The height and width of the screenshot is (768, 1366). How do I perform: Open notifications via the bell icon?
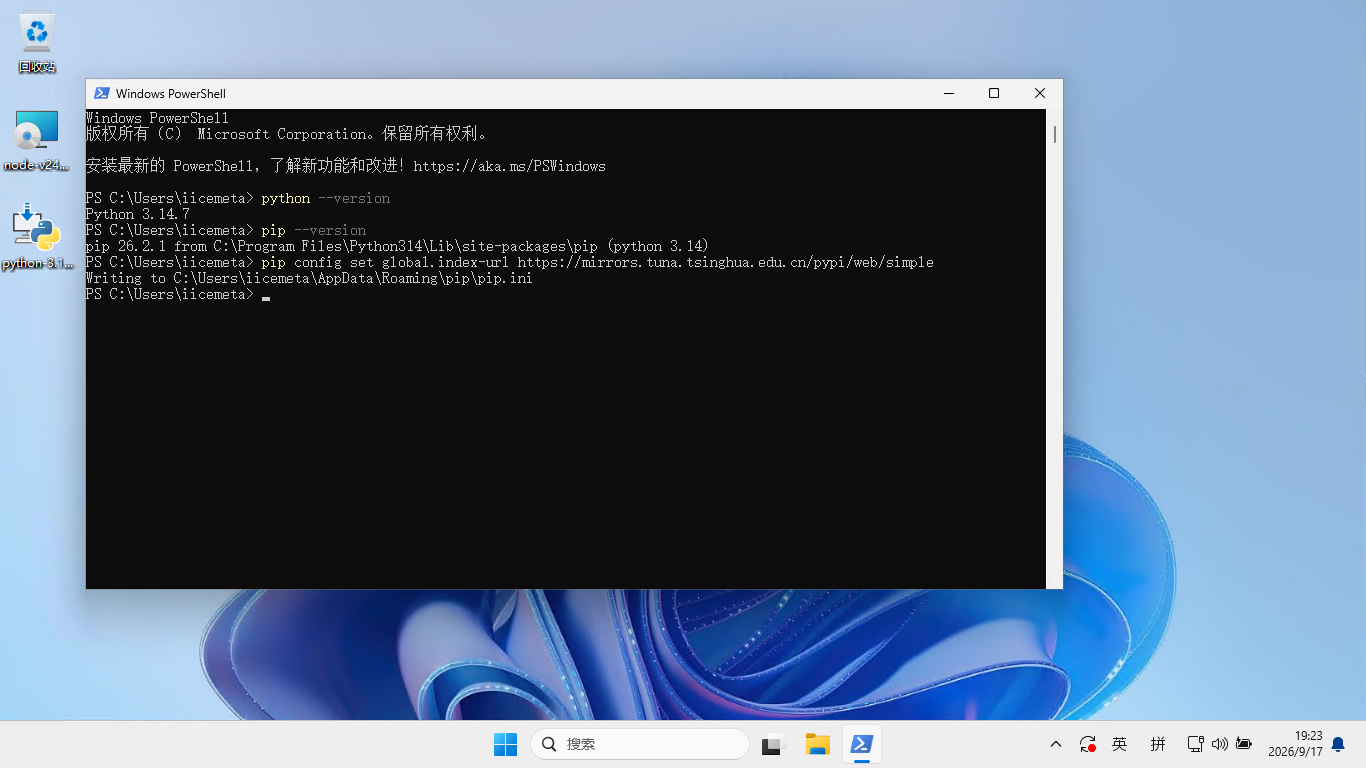coord(1338,744)
